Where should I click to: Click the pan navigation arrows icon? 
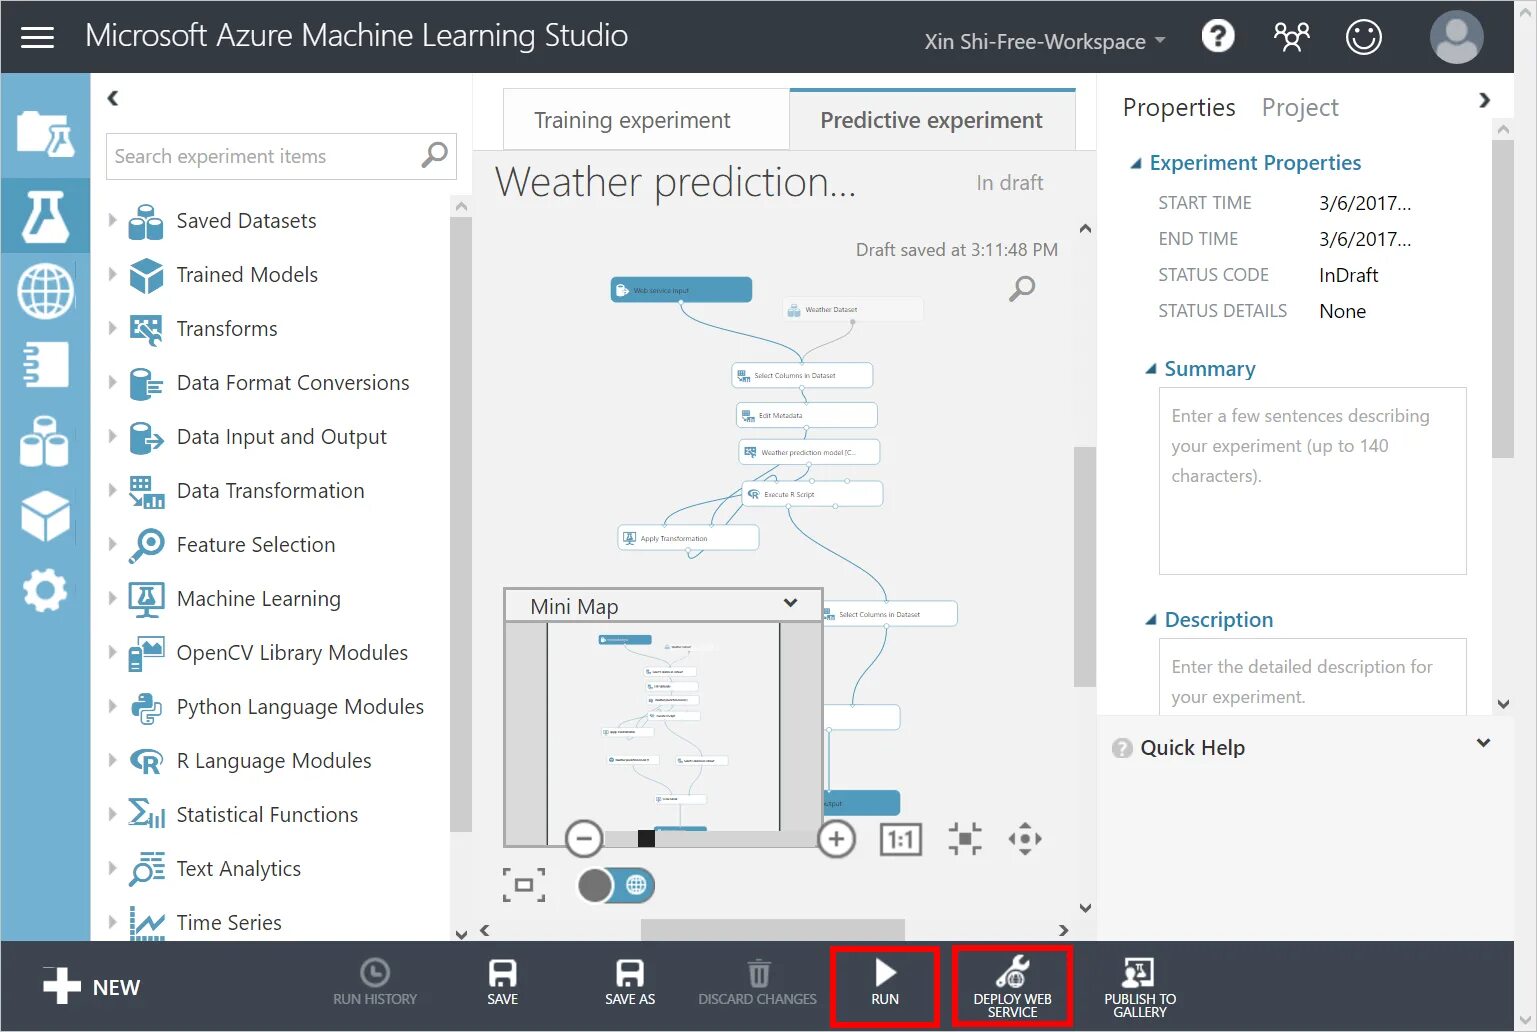pyautogui.click(x=1025, y=839)
